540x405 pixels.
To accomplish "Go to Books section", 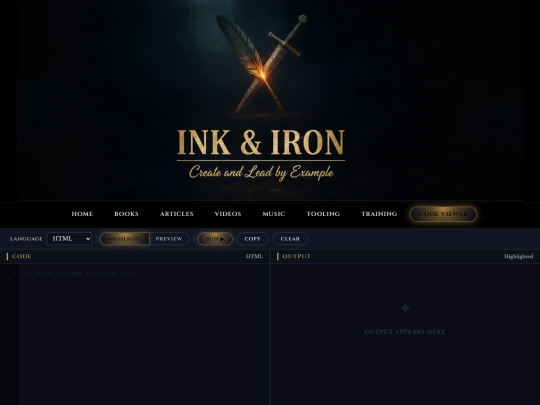I will tap(126, 214).
